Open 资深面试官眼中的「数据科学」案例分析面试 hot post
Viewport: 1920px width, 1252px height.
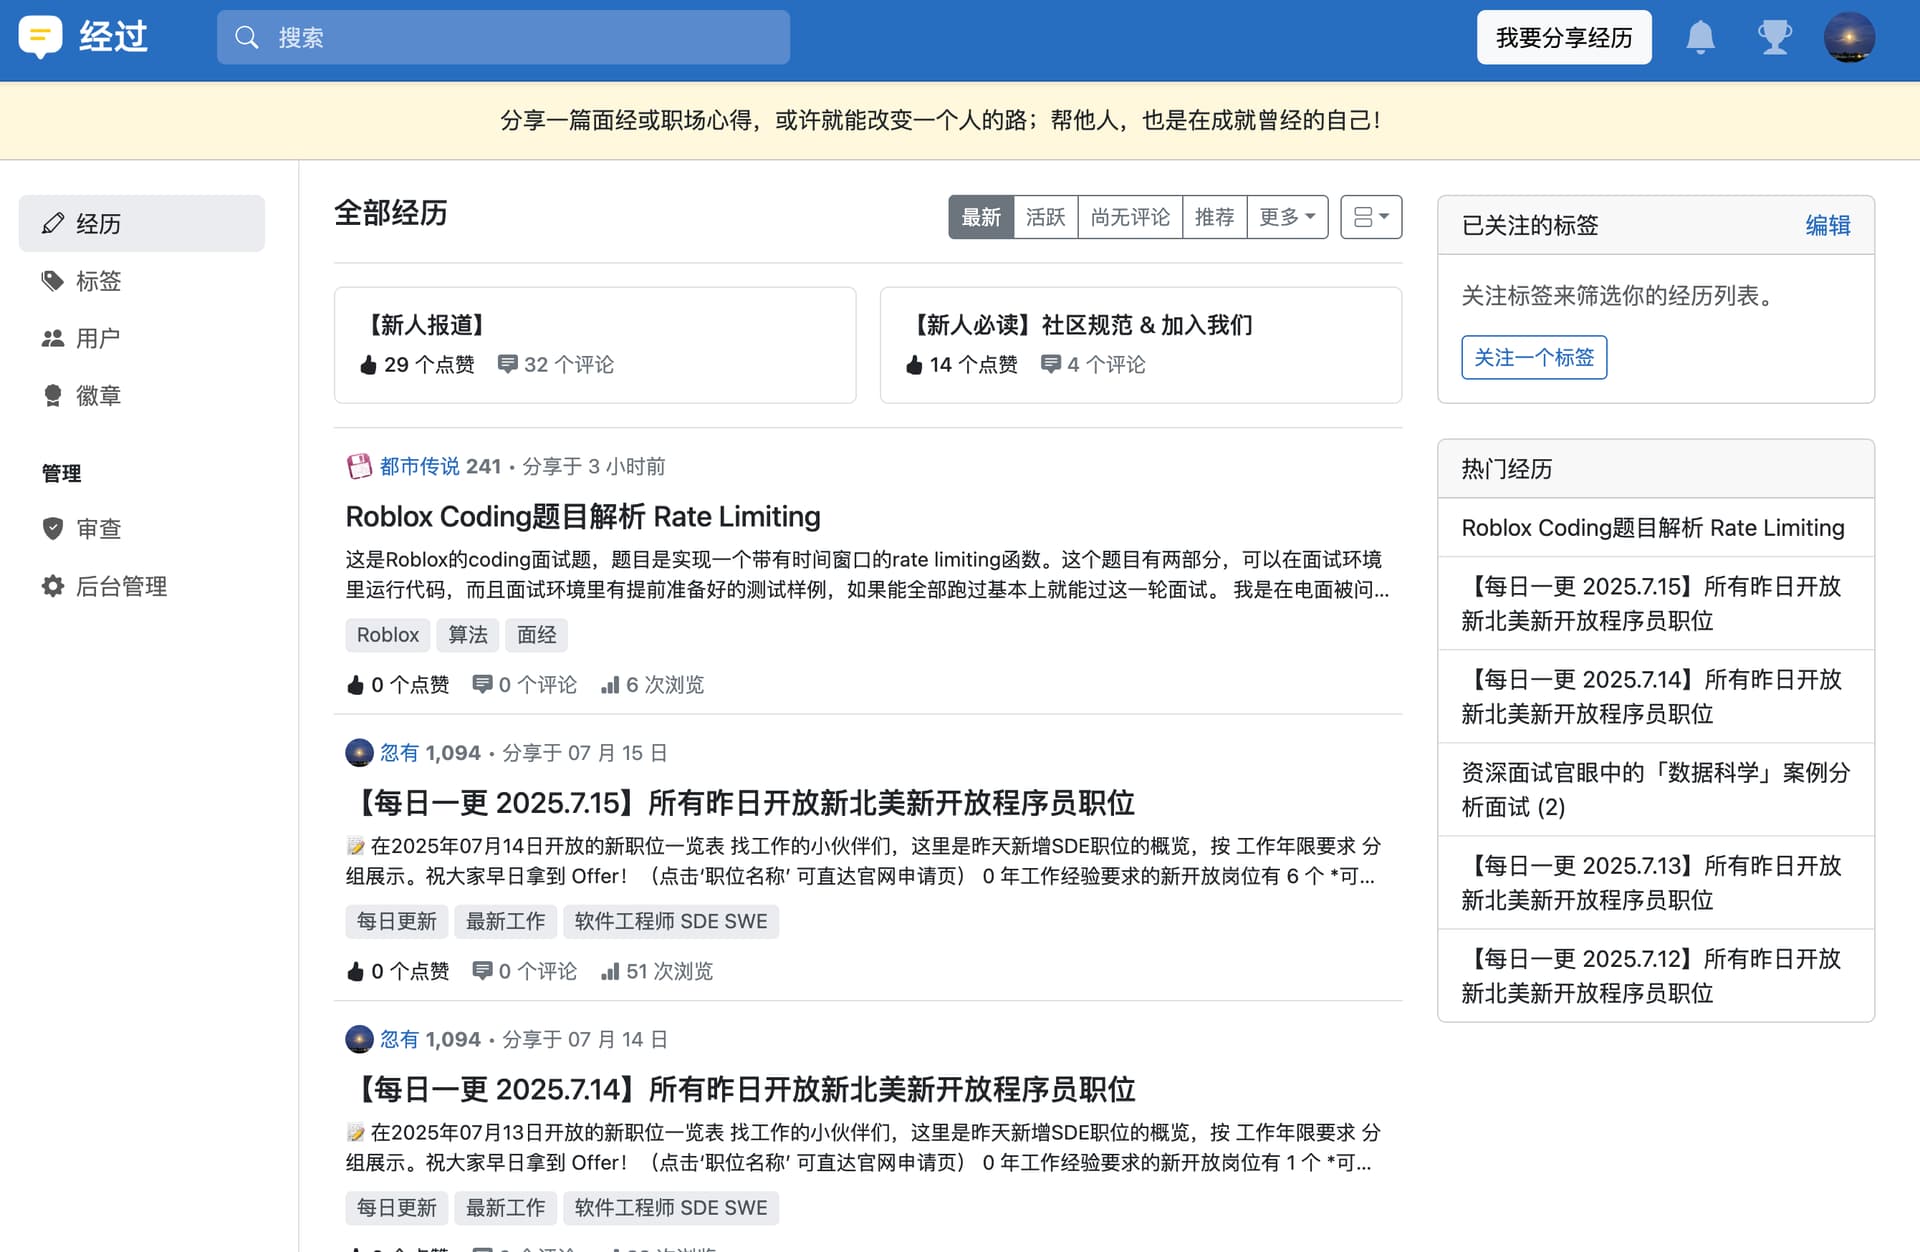1656,790
